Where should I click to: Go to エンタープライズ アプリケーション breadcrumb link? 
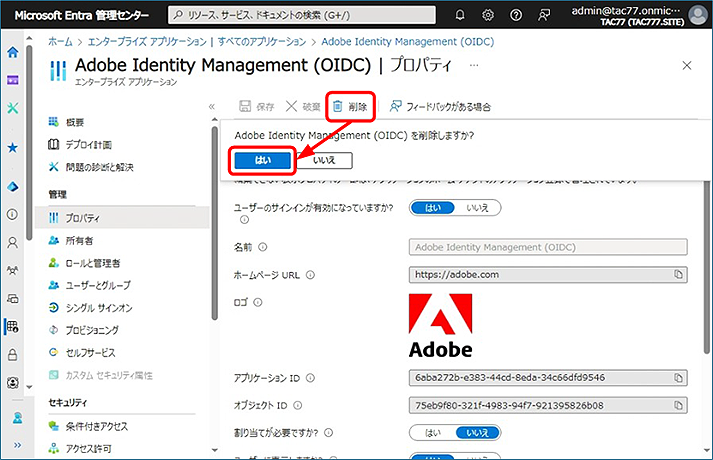pos(147,41)
